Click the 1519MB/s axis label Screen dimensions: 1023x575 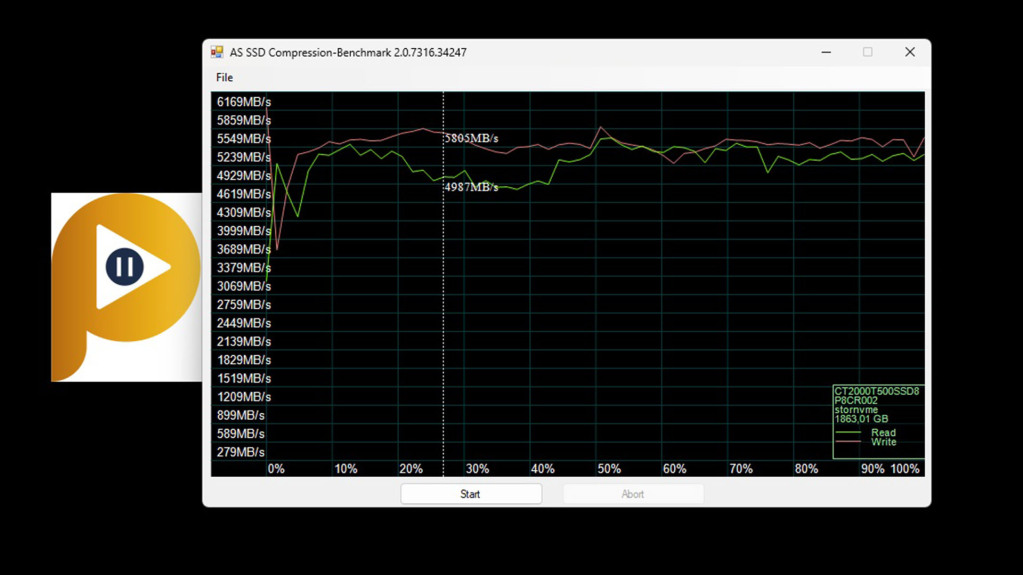[x=243, y=378]
